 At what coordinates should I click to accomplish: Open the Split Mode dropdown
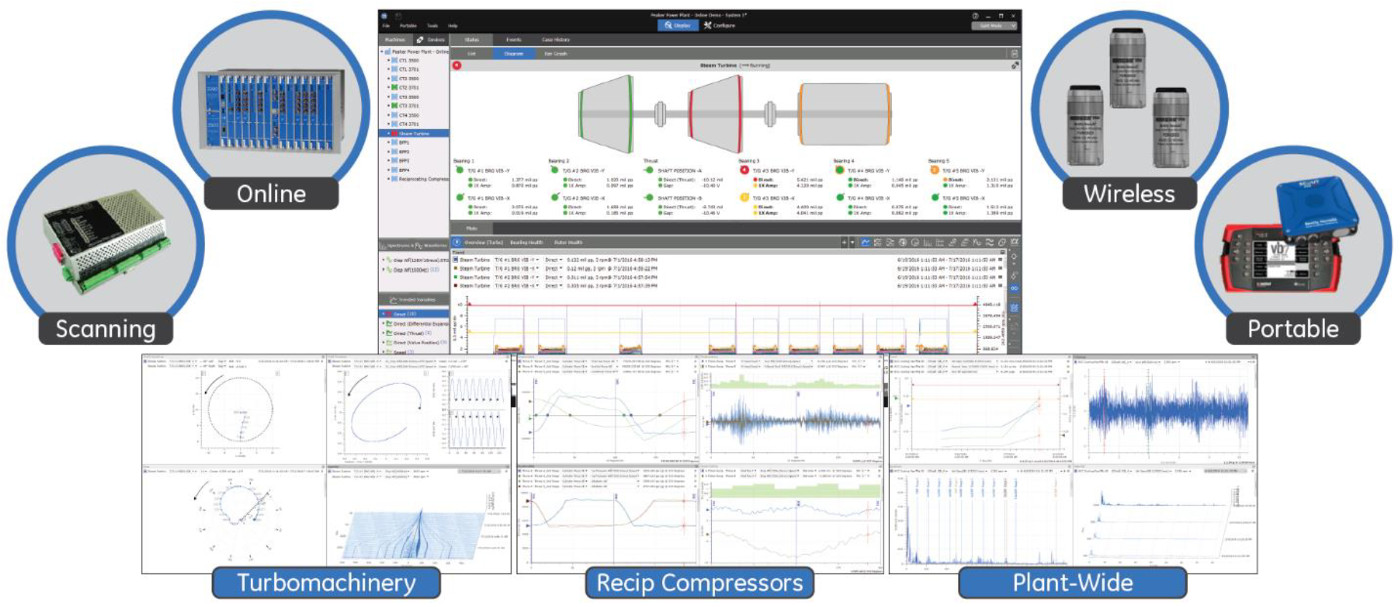coord(994,26)
